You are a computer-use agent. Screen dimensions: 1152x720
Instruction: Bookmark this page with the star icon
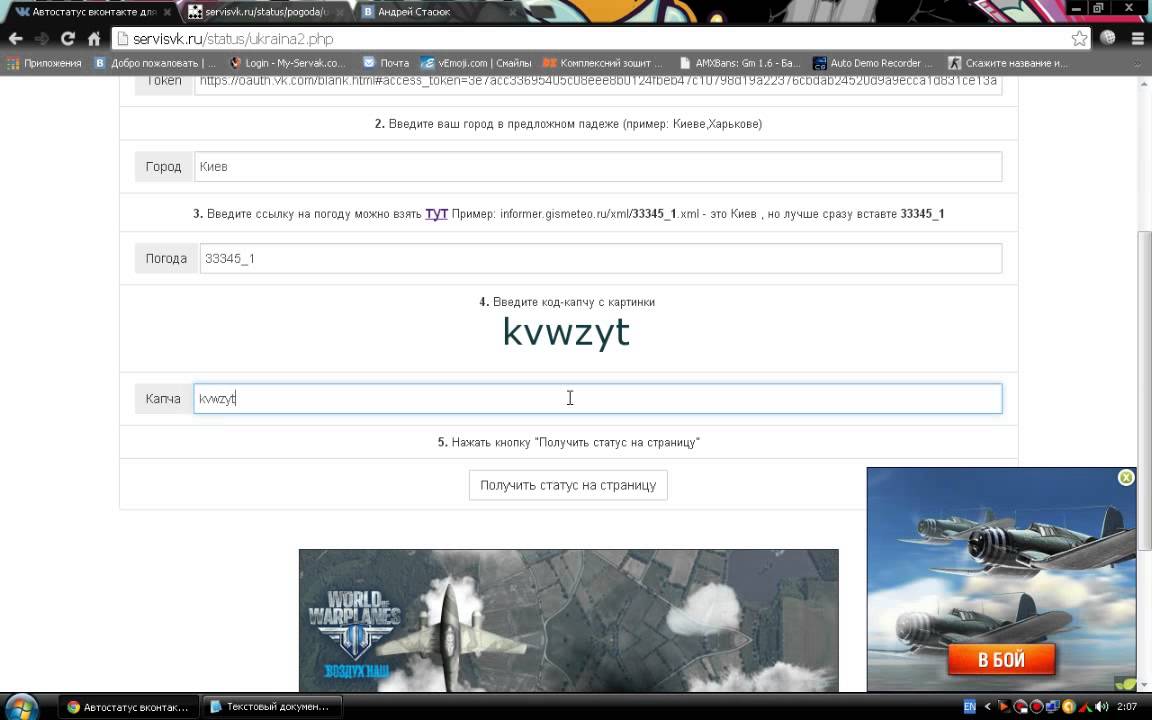pos(1079,39)
